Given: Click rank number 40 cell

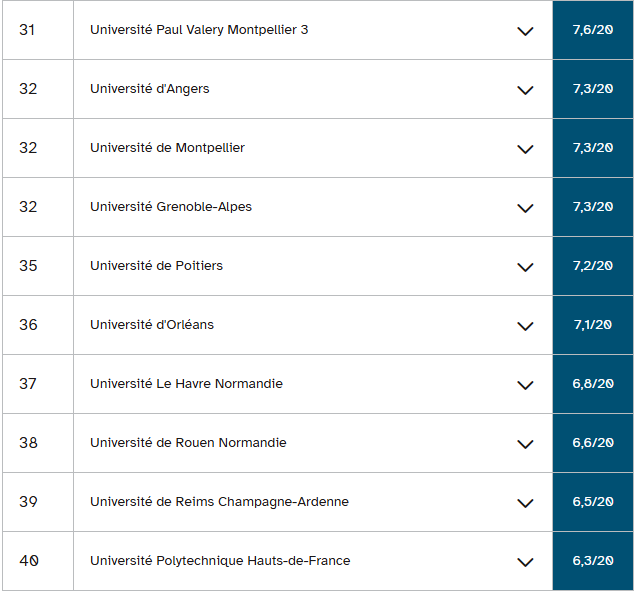Looking at the screenshot, I should click(x=28, y=561).
